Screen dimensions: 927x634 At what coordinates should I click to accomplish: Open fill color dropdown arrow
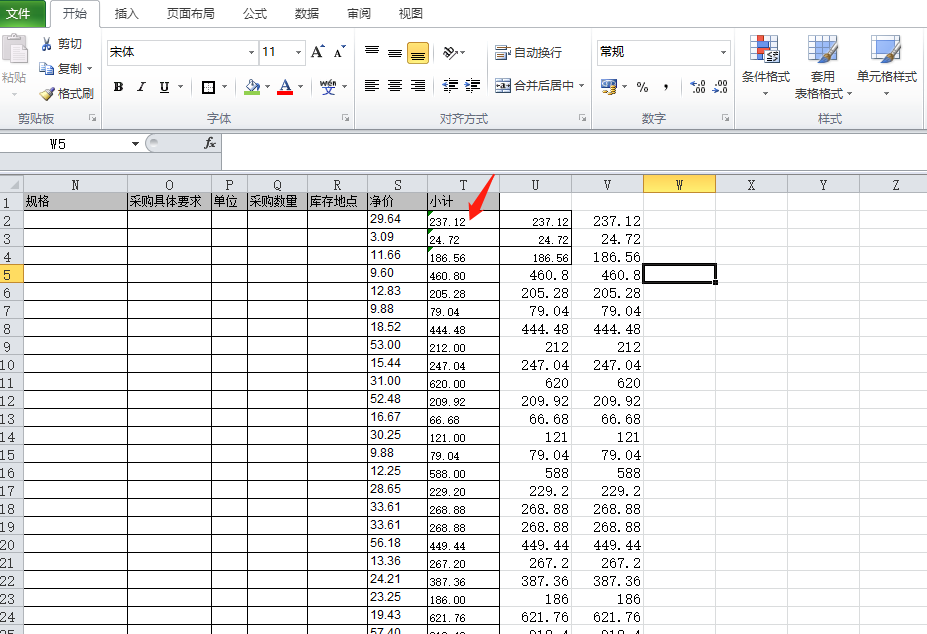click(x=267, y=87)
